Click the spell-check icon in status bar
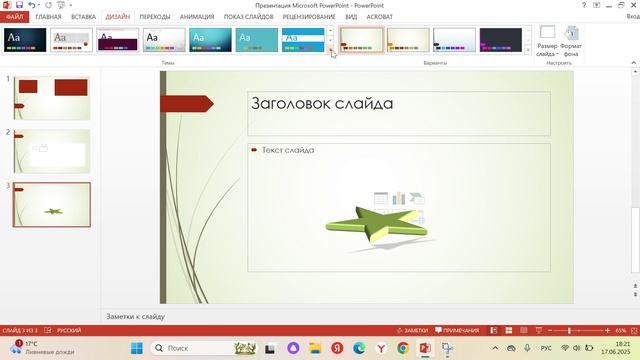 48,330
